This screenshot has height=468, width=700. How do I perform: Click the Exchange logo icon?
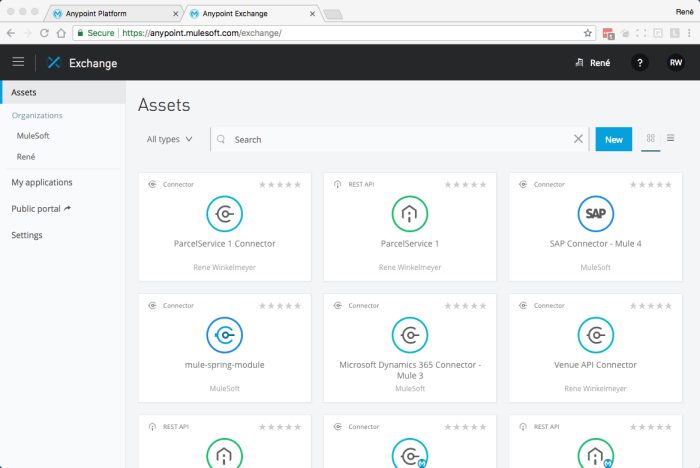54,63
